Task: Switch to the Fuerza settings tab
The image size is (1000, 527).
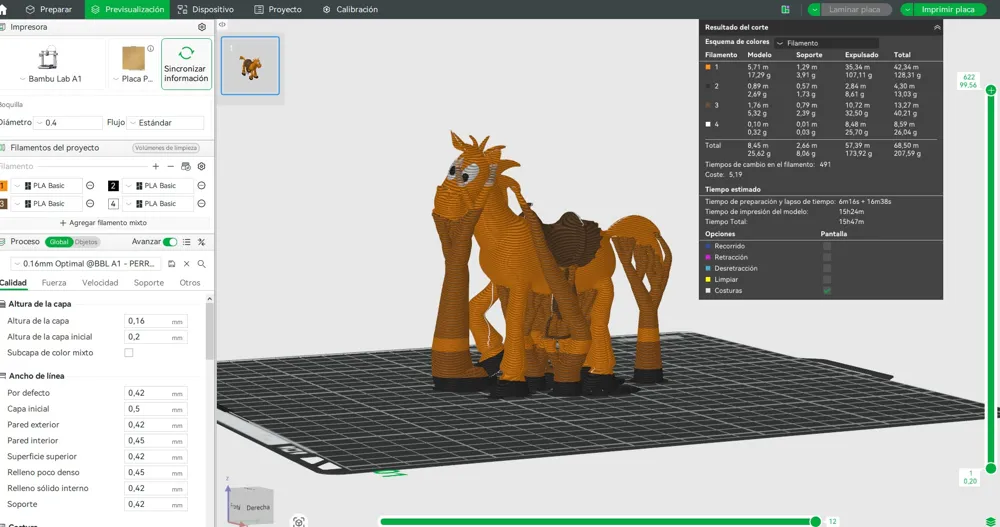Action: click(x=54, y=283)
